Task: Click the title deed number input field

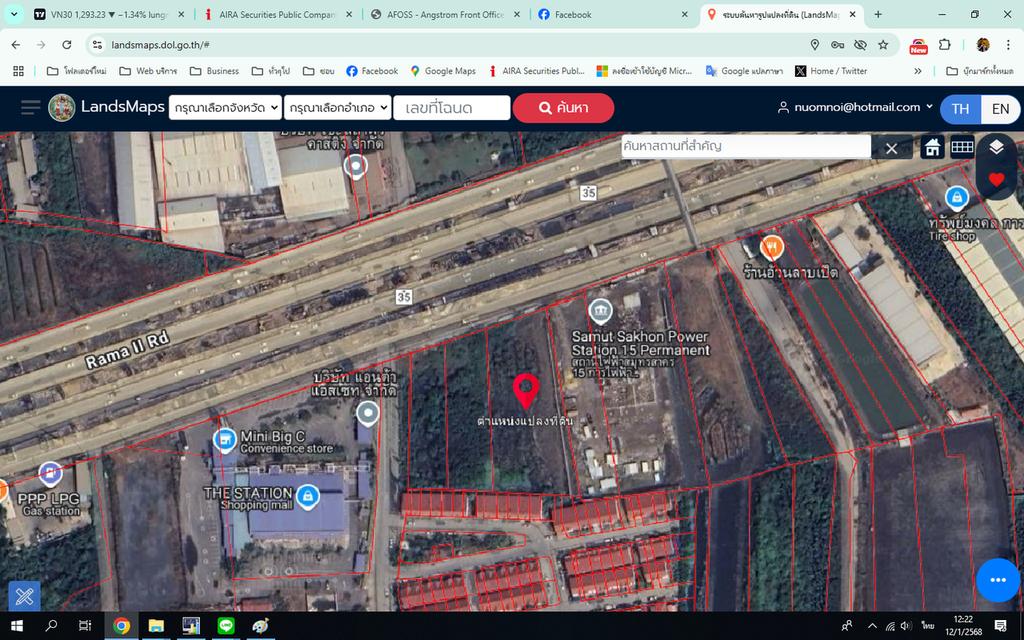Action: (451, 108)
